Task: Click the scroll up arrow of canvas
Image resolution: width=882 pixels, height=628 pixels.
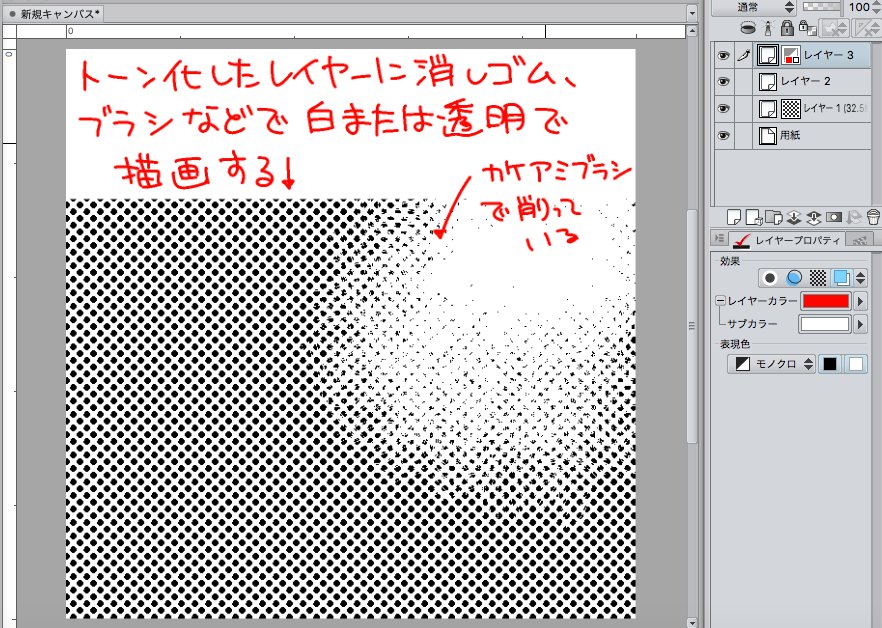Action: point(691,32)
